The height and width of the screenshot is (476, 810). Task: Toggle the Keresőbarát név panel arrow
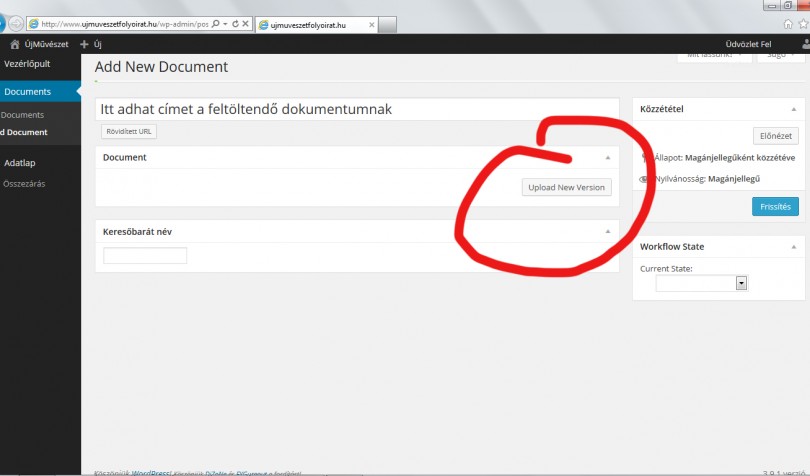click(x=607, y=232)
